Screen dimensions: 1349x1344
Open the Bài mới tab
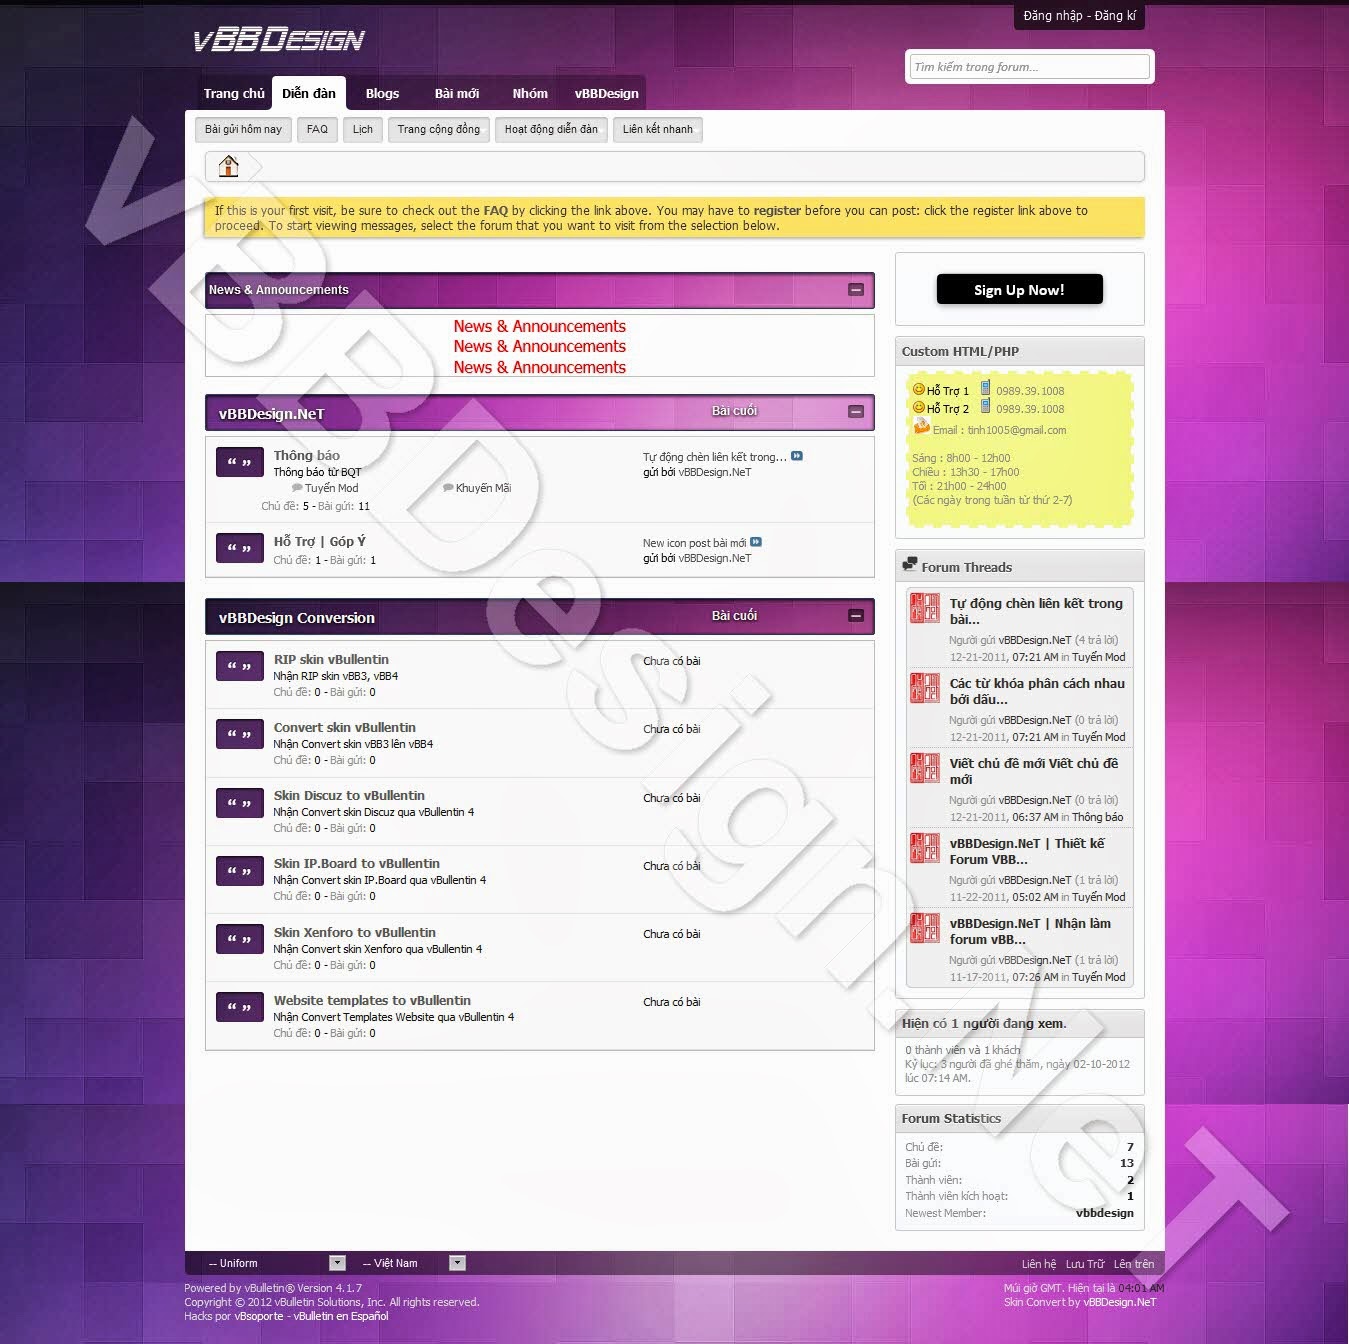pos(457,93)
